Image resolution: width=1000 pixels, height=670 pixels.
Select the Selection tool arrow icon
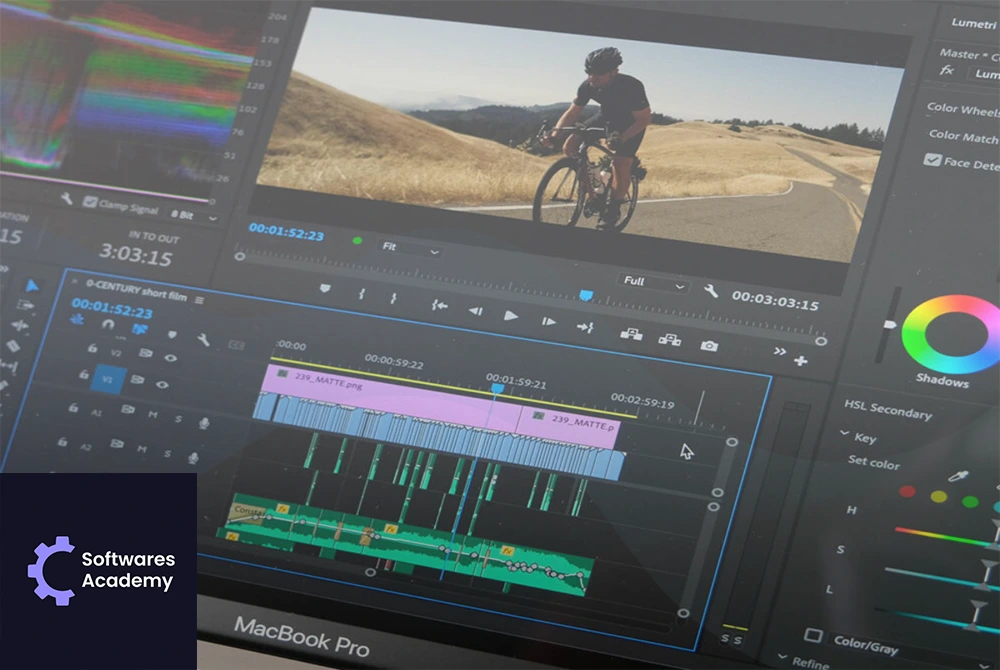click(32, 286)
